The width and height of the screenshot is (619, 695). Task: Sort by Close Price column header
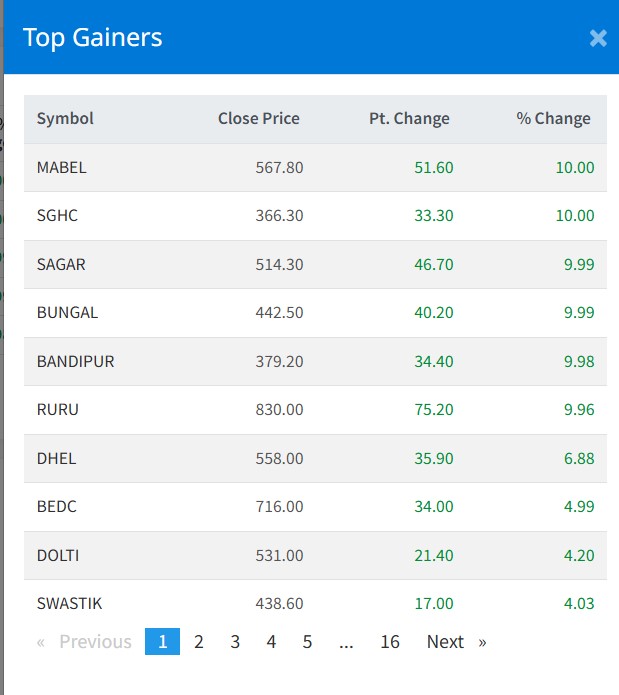point(258,119)
